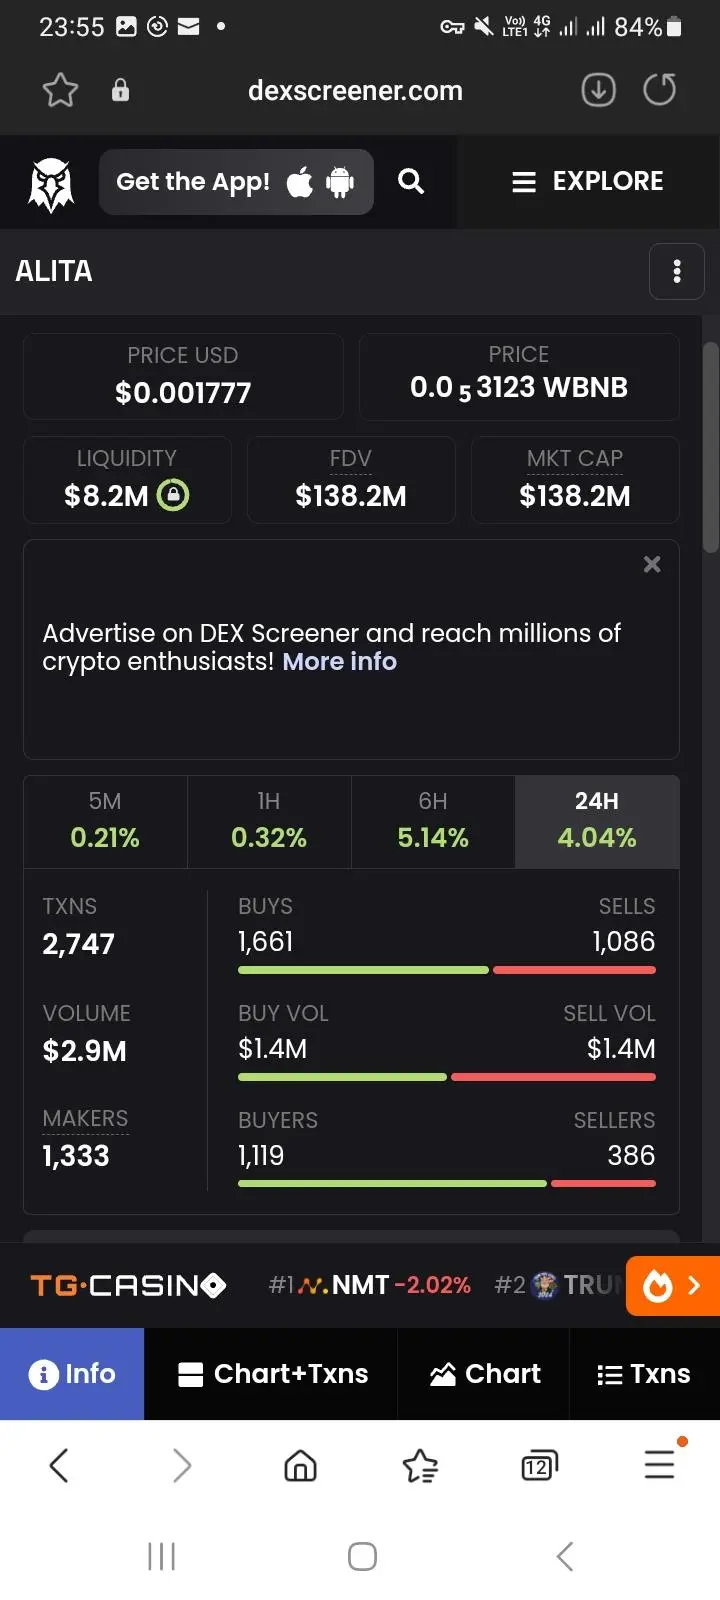This screenshot has width=720, height=1600.
Task: Open the browser home page icon
Action: [300, 1466]
